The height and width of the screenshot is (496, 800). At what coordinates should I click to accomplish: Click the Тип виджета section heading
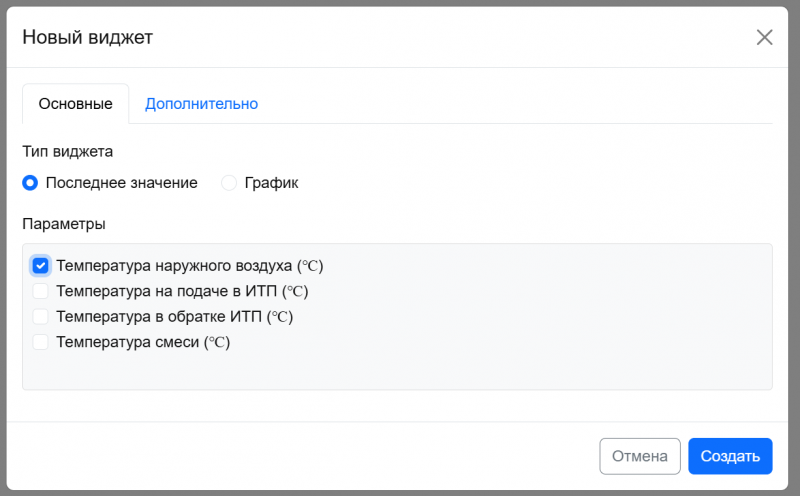pos(67,152)
